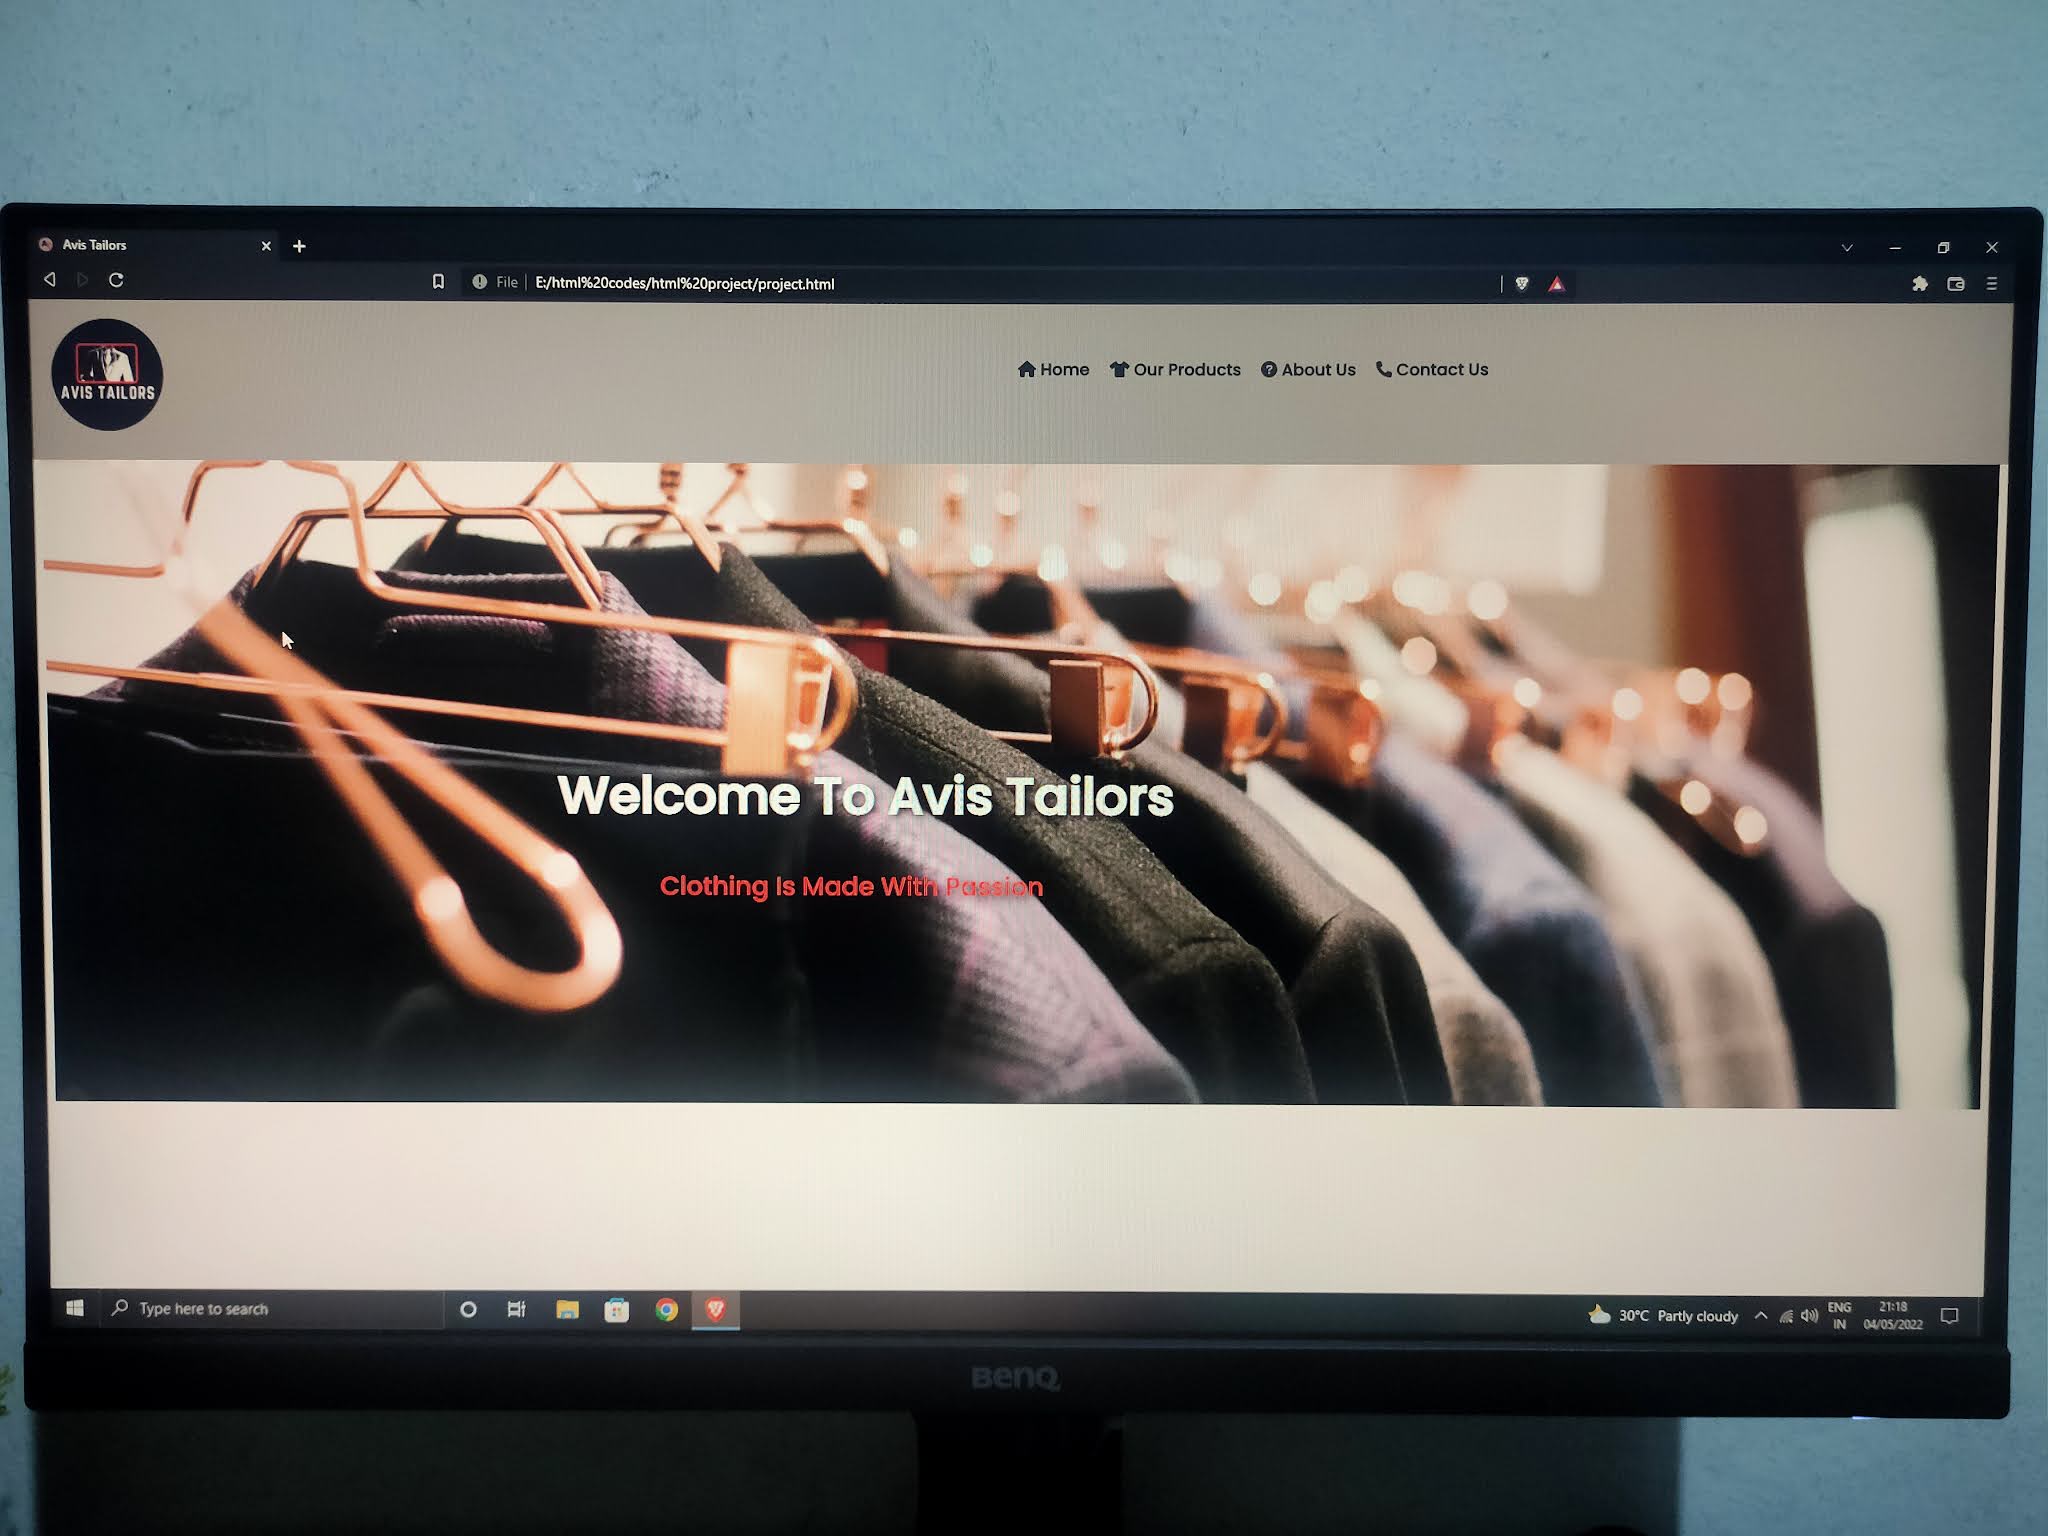
Task: Reload the page with the refresh icon
Action: coord(118,281)
